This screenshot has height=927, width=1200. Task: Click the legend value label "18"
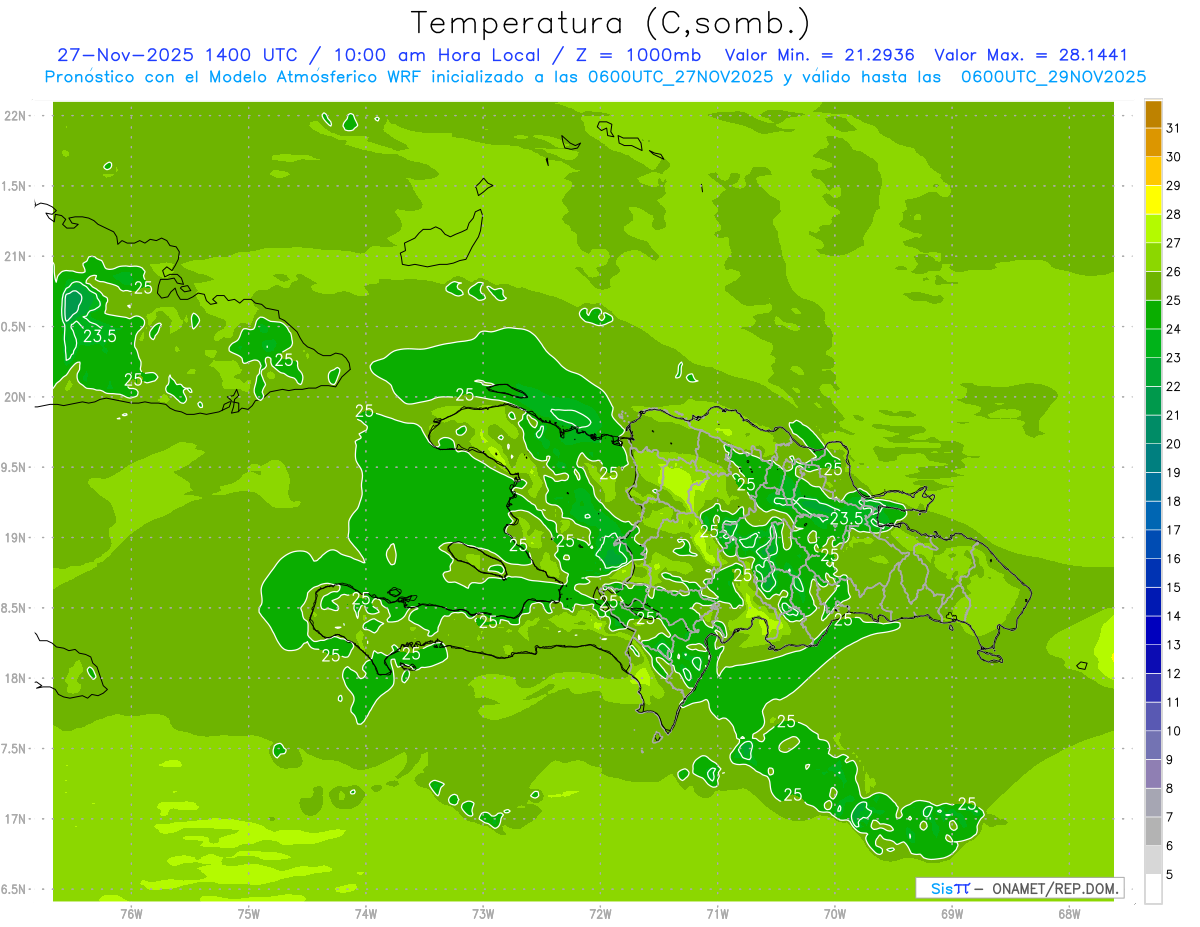1174,502
